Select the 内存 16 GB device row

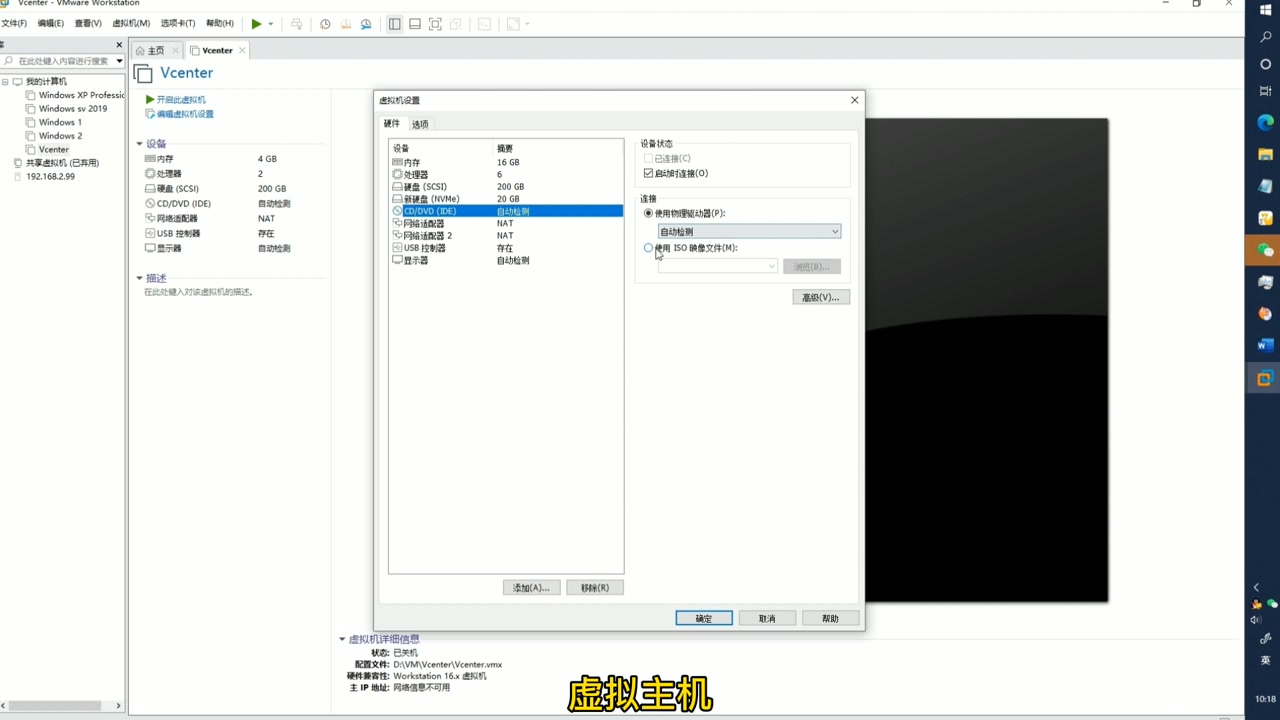[x=506, y=162]
